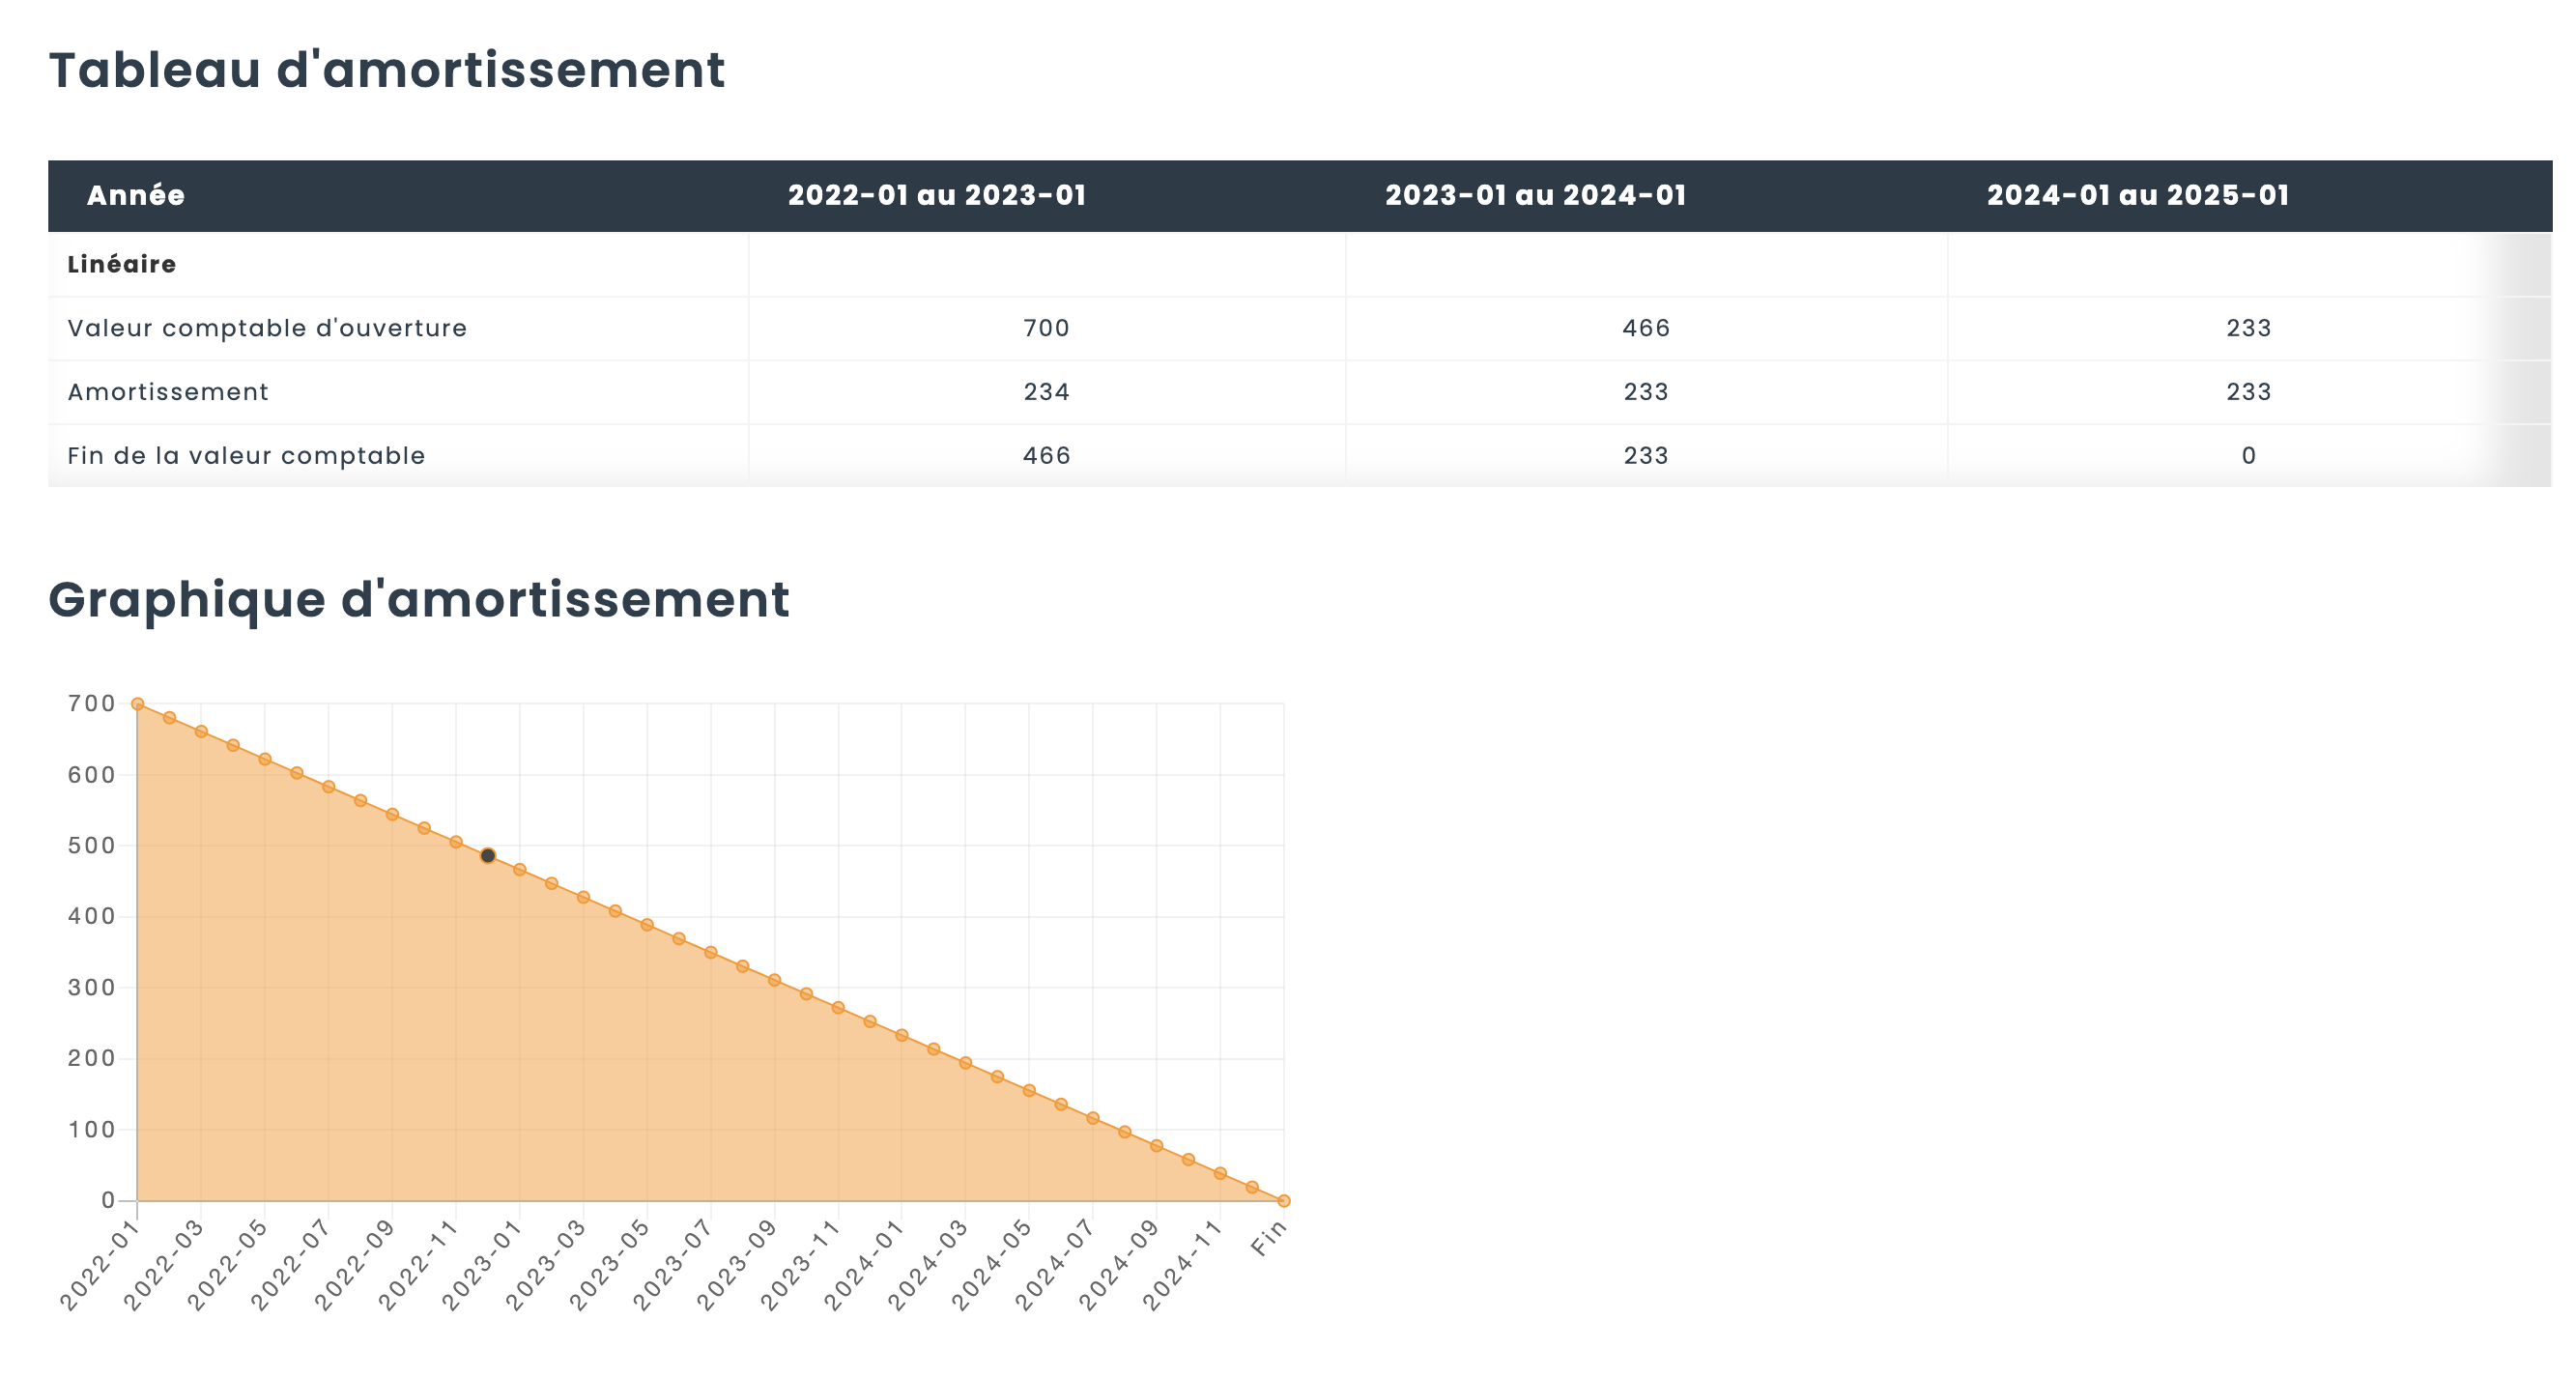Click the Année column header

pyautogui.click(x=136, y=196)
